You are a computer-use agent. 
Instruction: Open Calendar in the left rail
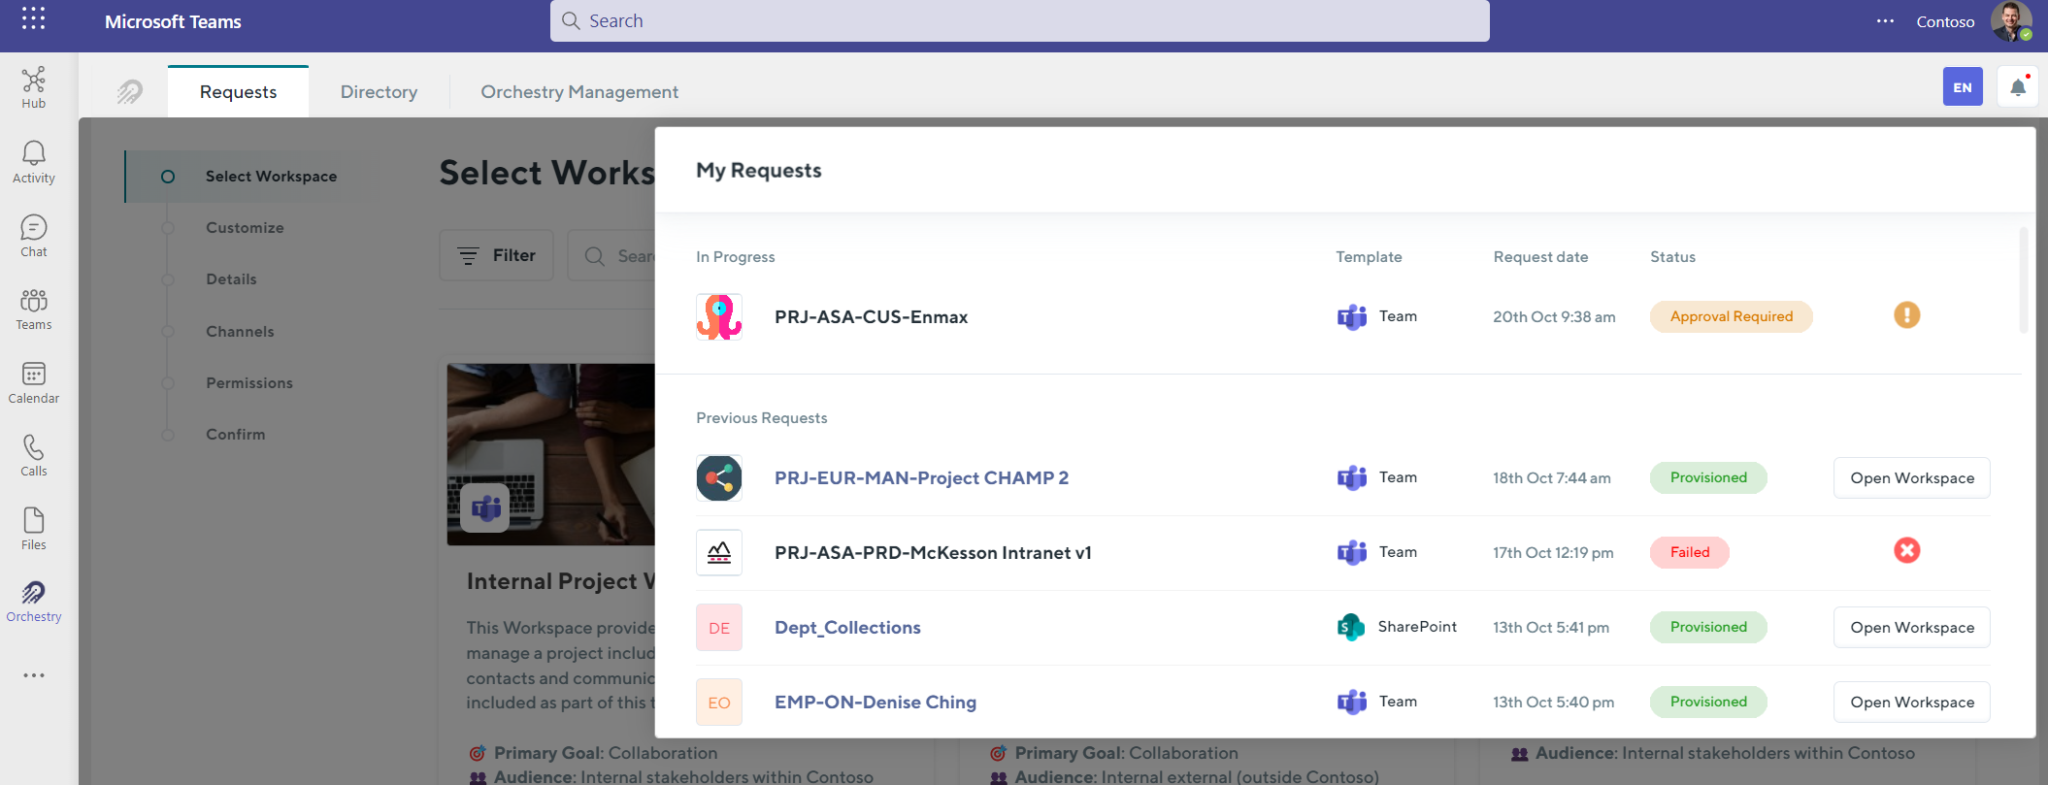(33, 383)
